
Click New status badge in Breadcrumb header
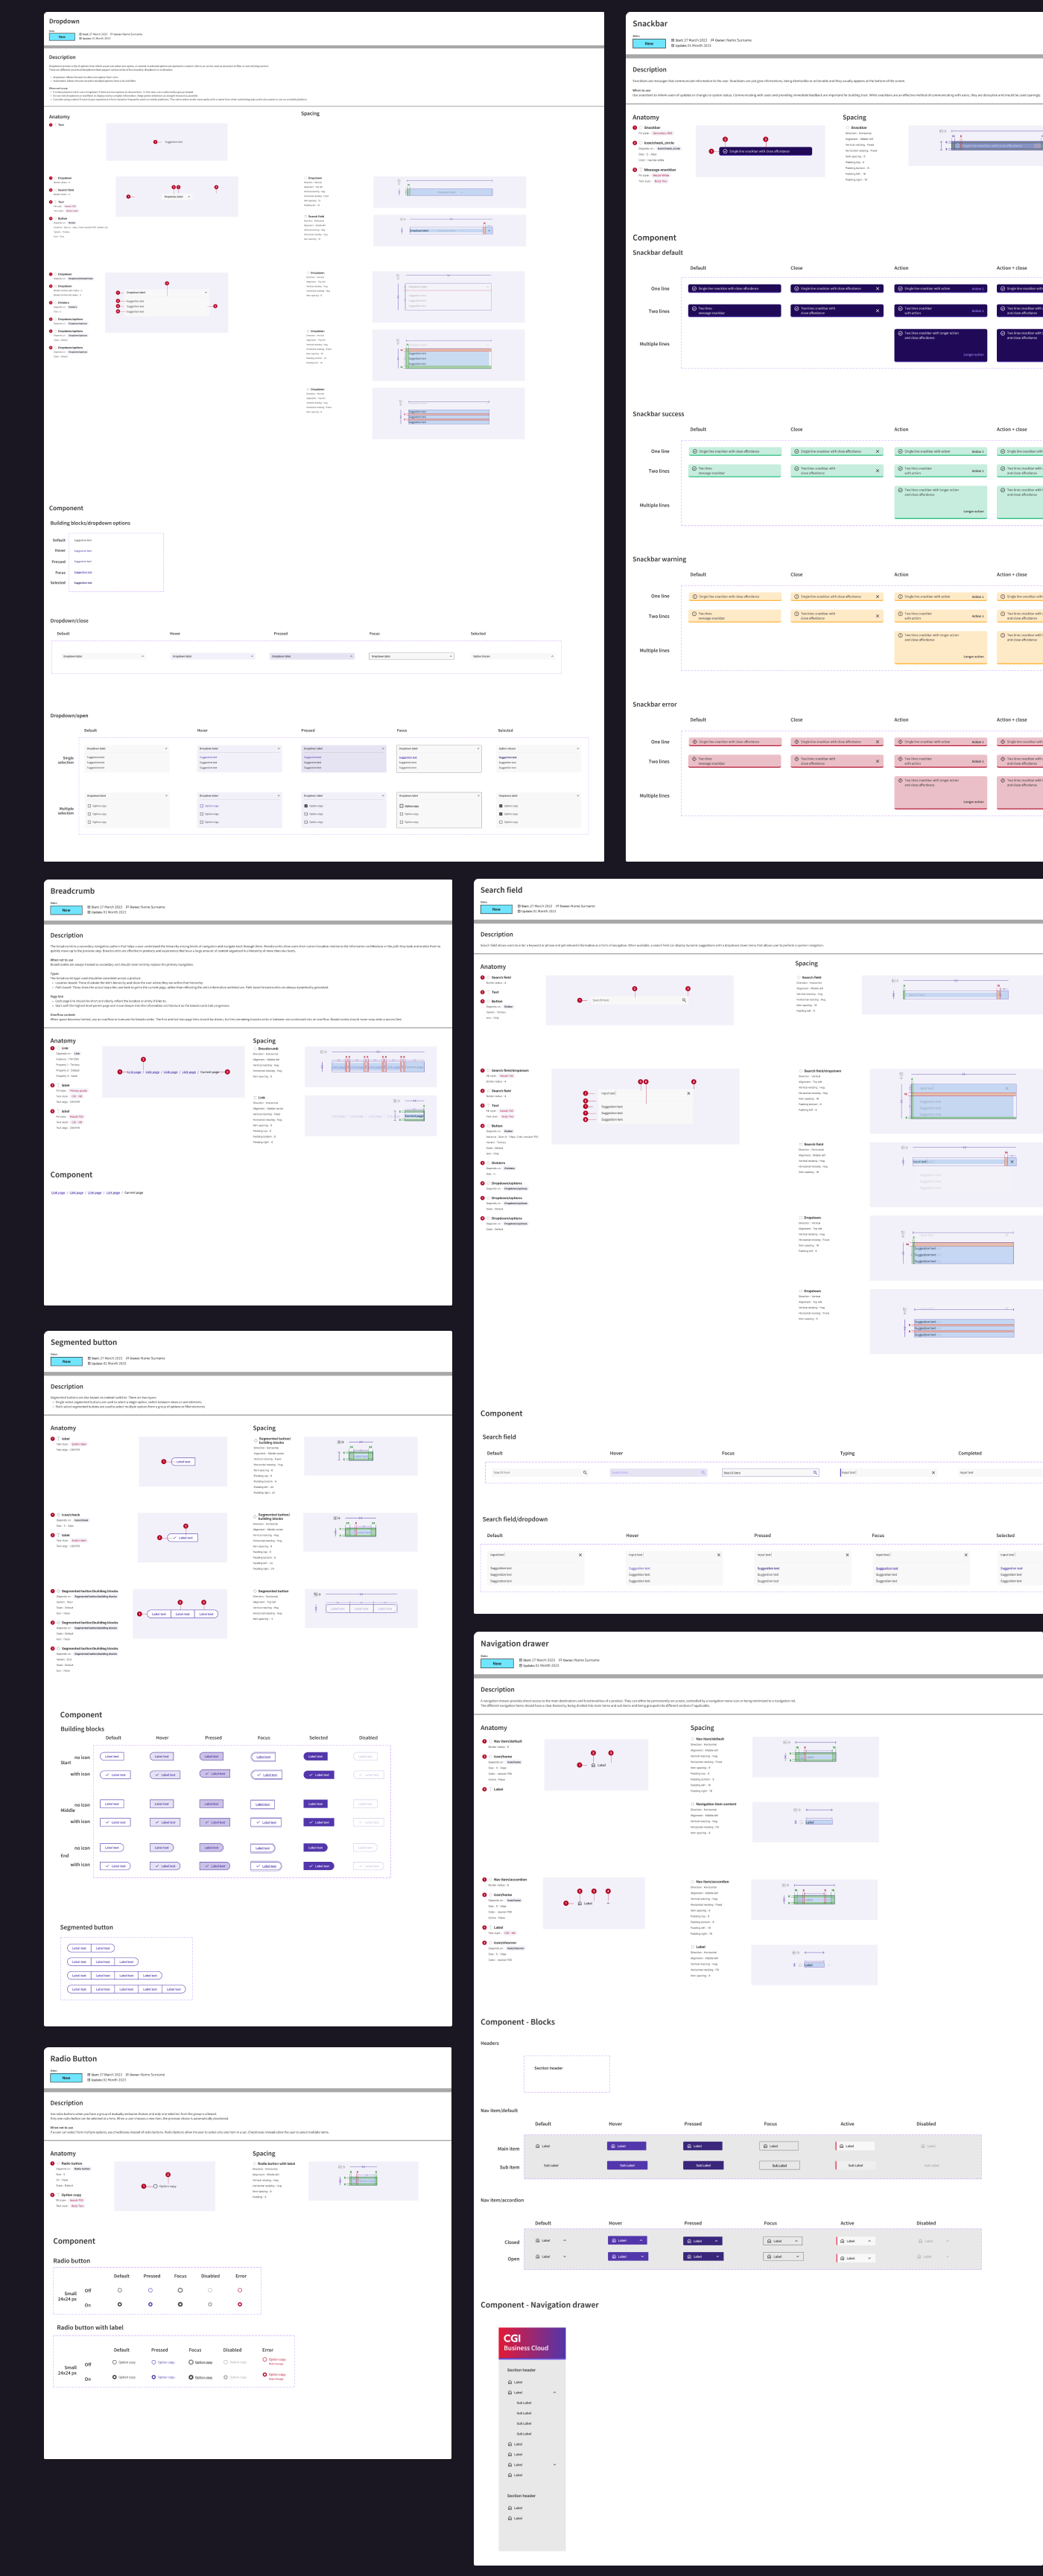pyautogui.click(x=67, y=910)
